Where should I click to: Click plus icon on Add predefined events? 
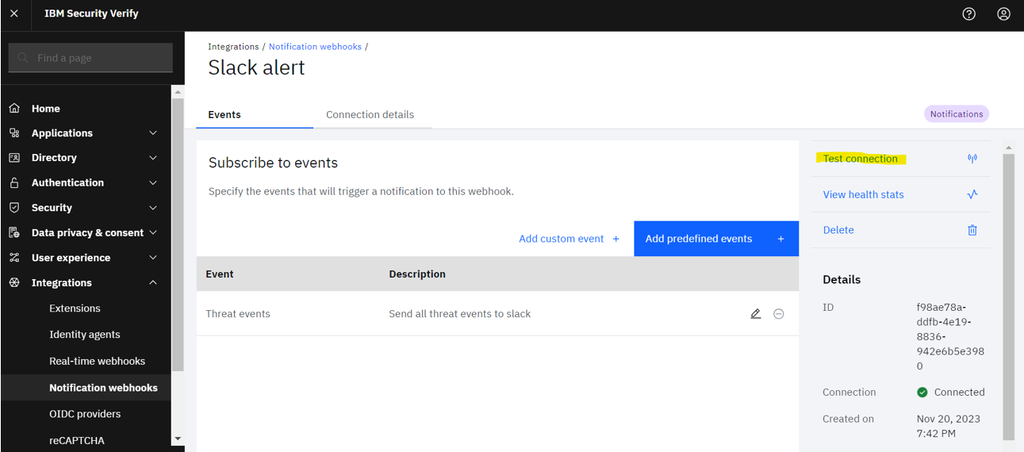coord(780,239)
